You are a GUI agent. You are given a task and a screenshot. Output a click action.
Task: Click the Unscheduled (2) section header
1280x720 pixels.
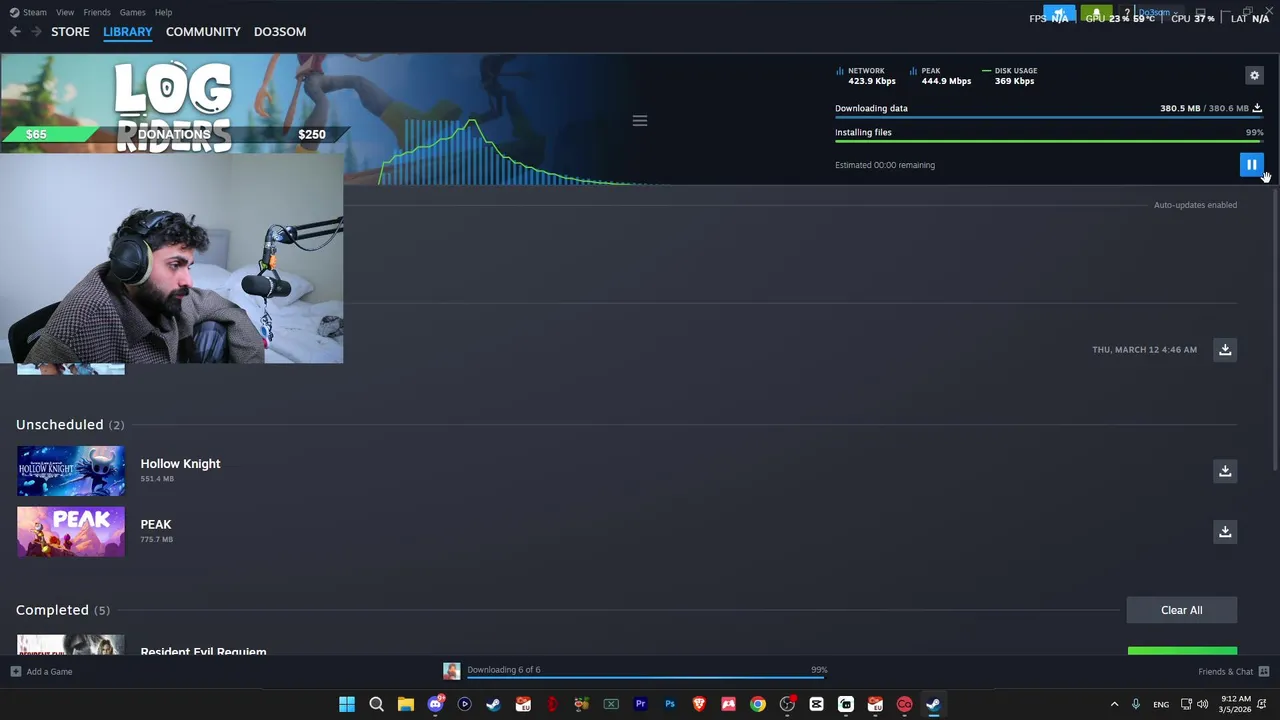(x=70, y=425)
